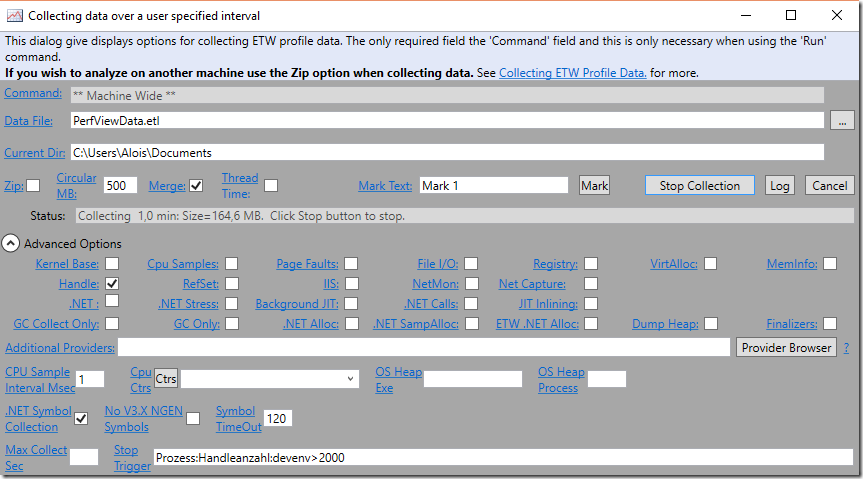
Task: Enable the IIS checkbox
Action: point(352,284)
